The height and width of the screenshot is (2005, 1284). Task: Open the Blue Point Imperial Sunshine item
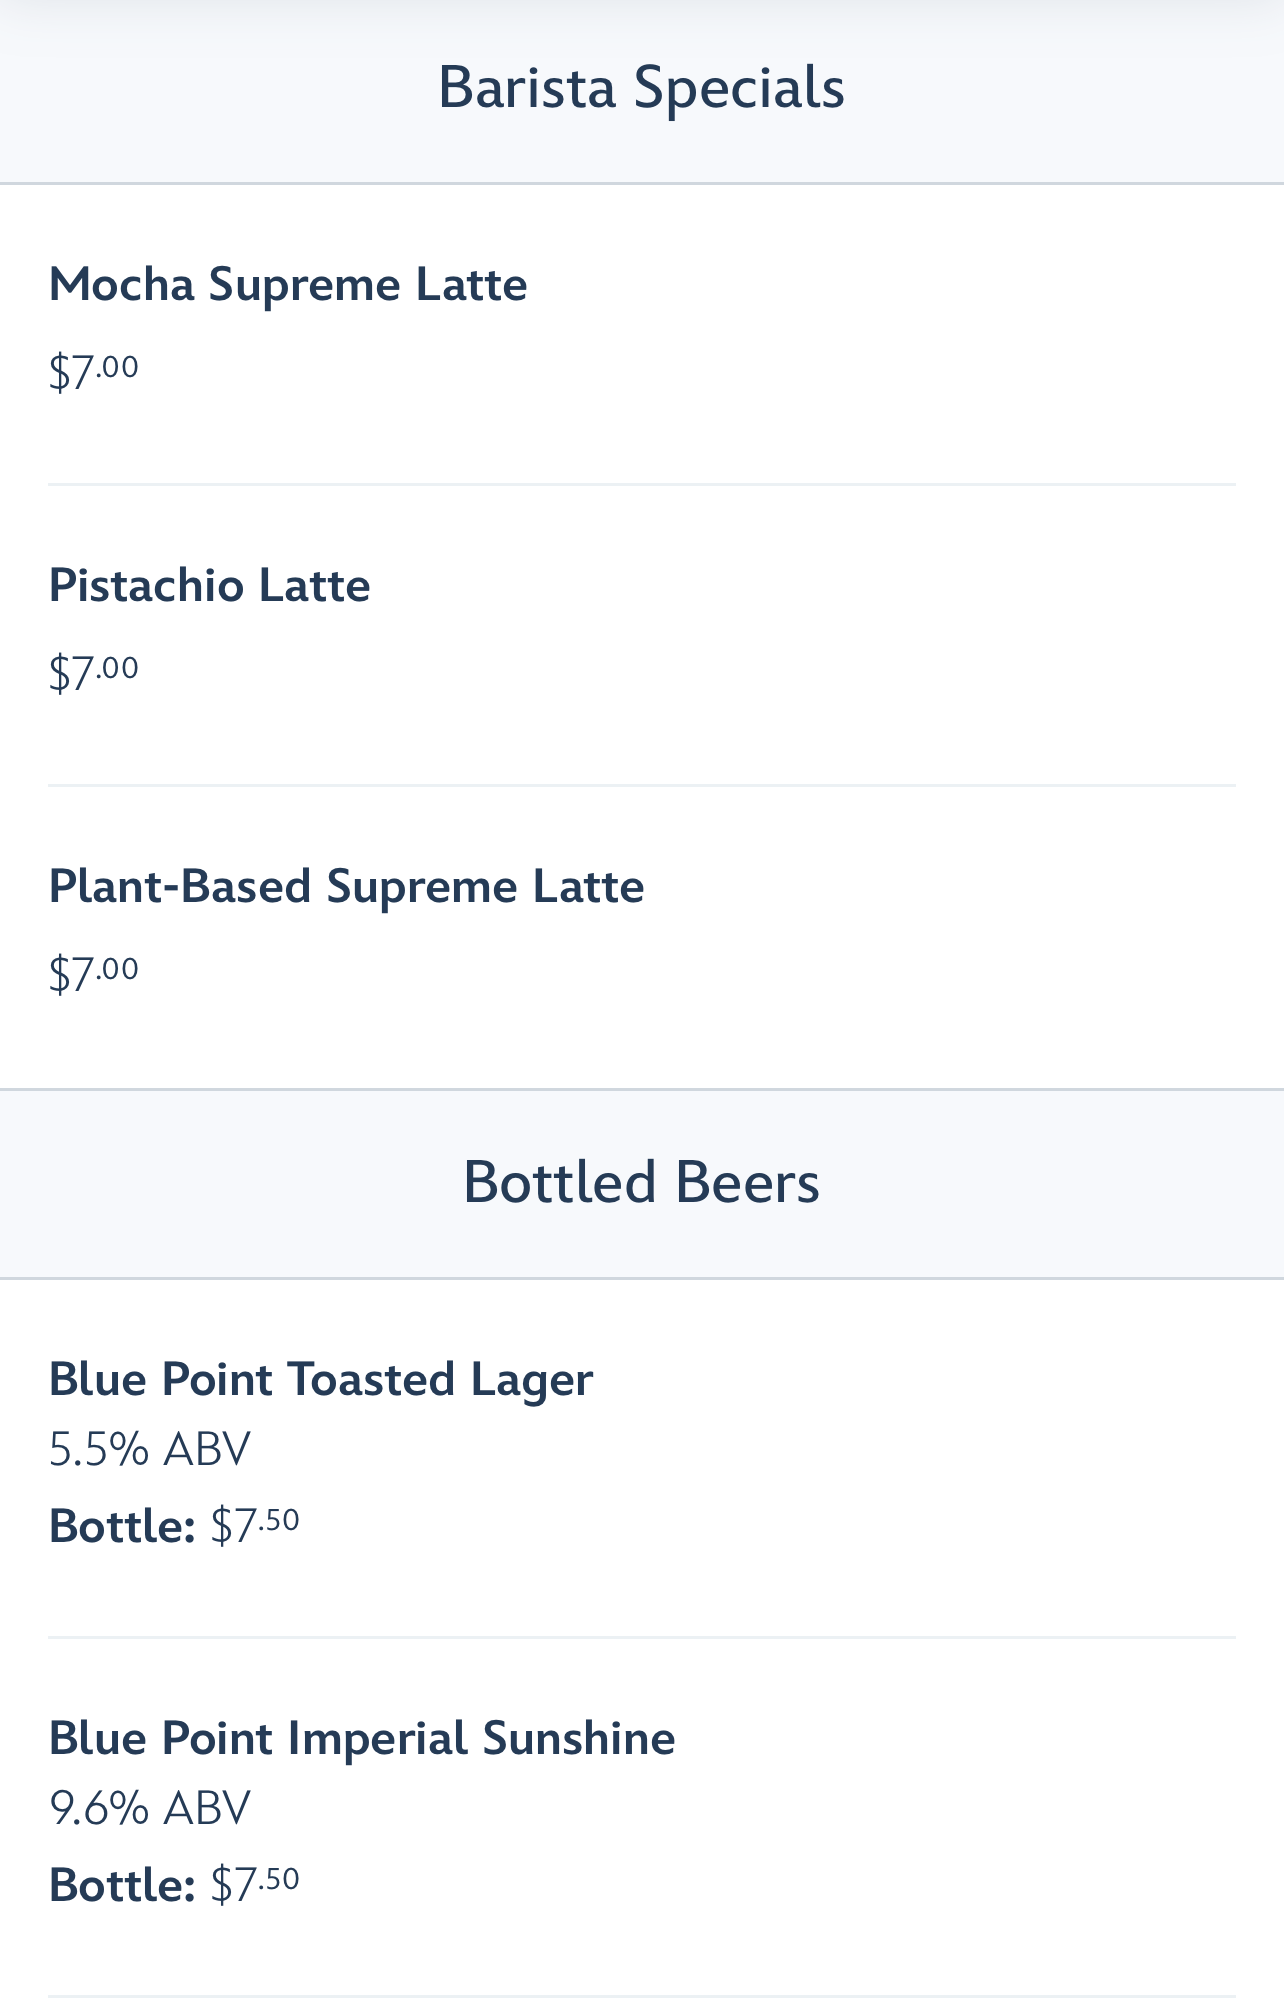362,1739
